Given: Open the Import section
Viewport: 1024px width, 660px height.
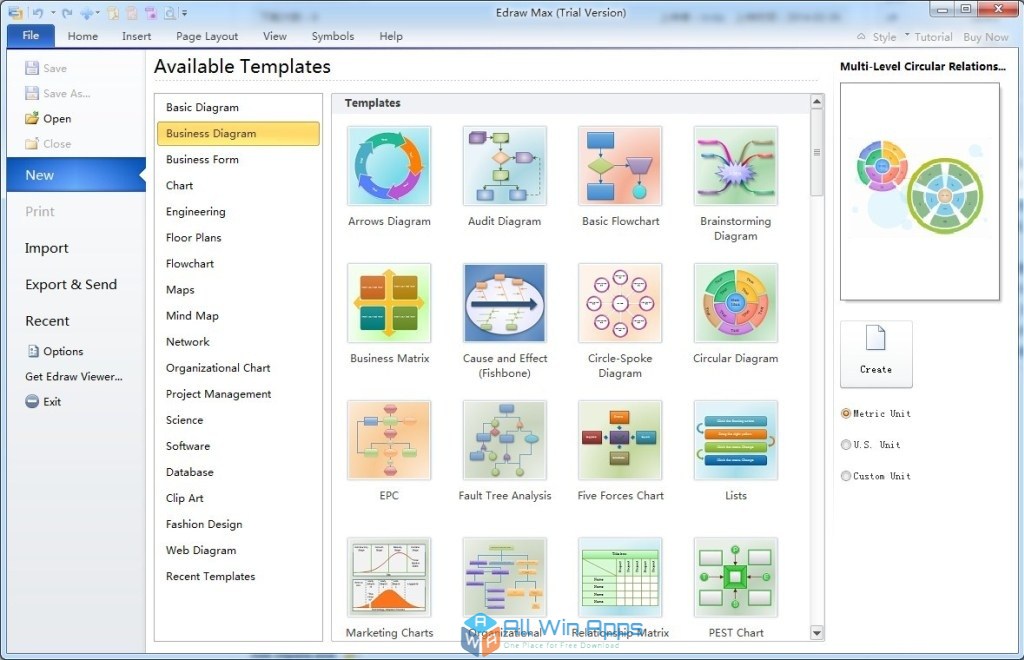Looking at the screenshot, I should coord(46,248).
